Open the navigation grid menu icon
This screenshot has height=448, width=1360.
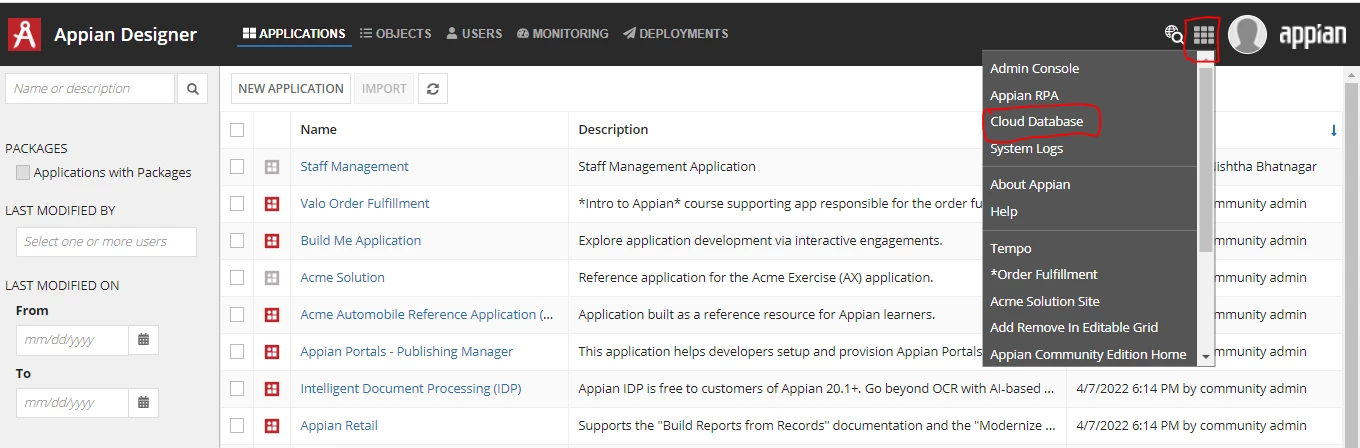point(1203,35)
